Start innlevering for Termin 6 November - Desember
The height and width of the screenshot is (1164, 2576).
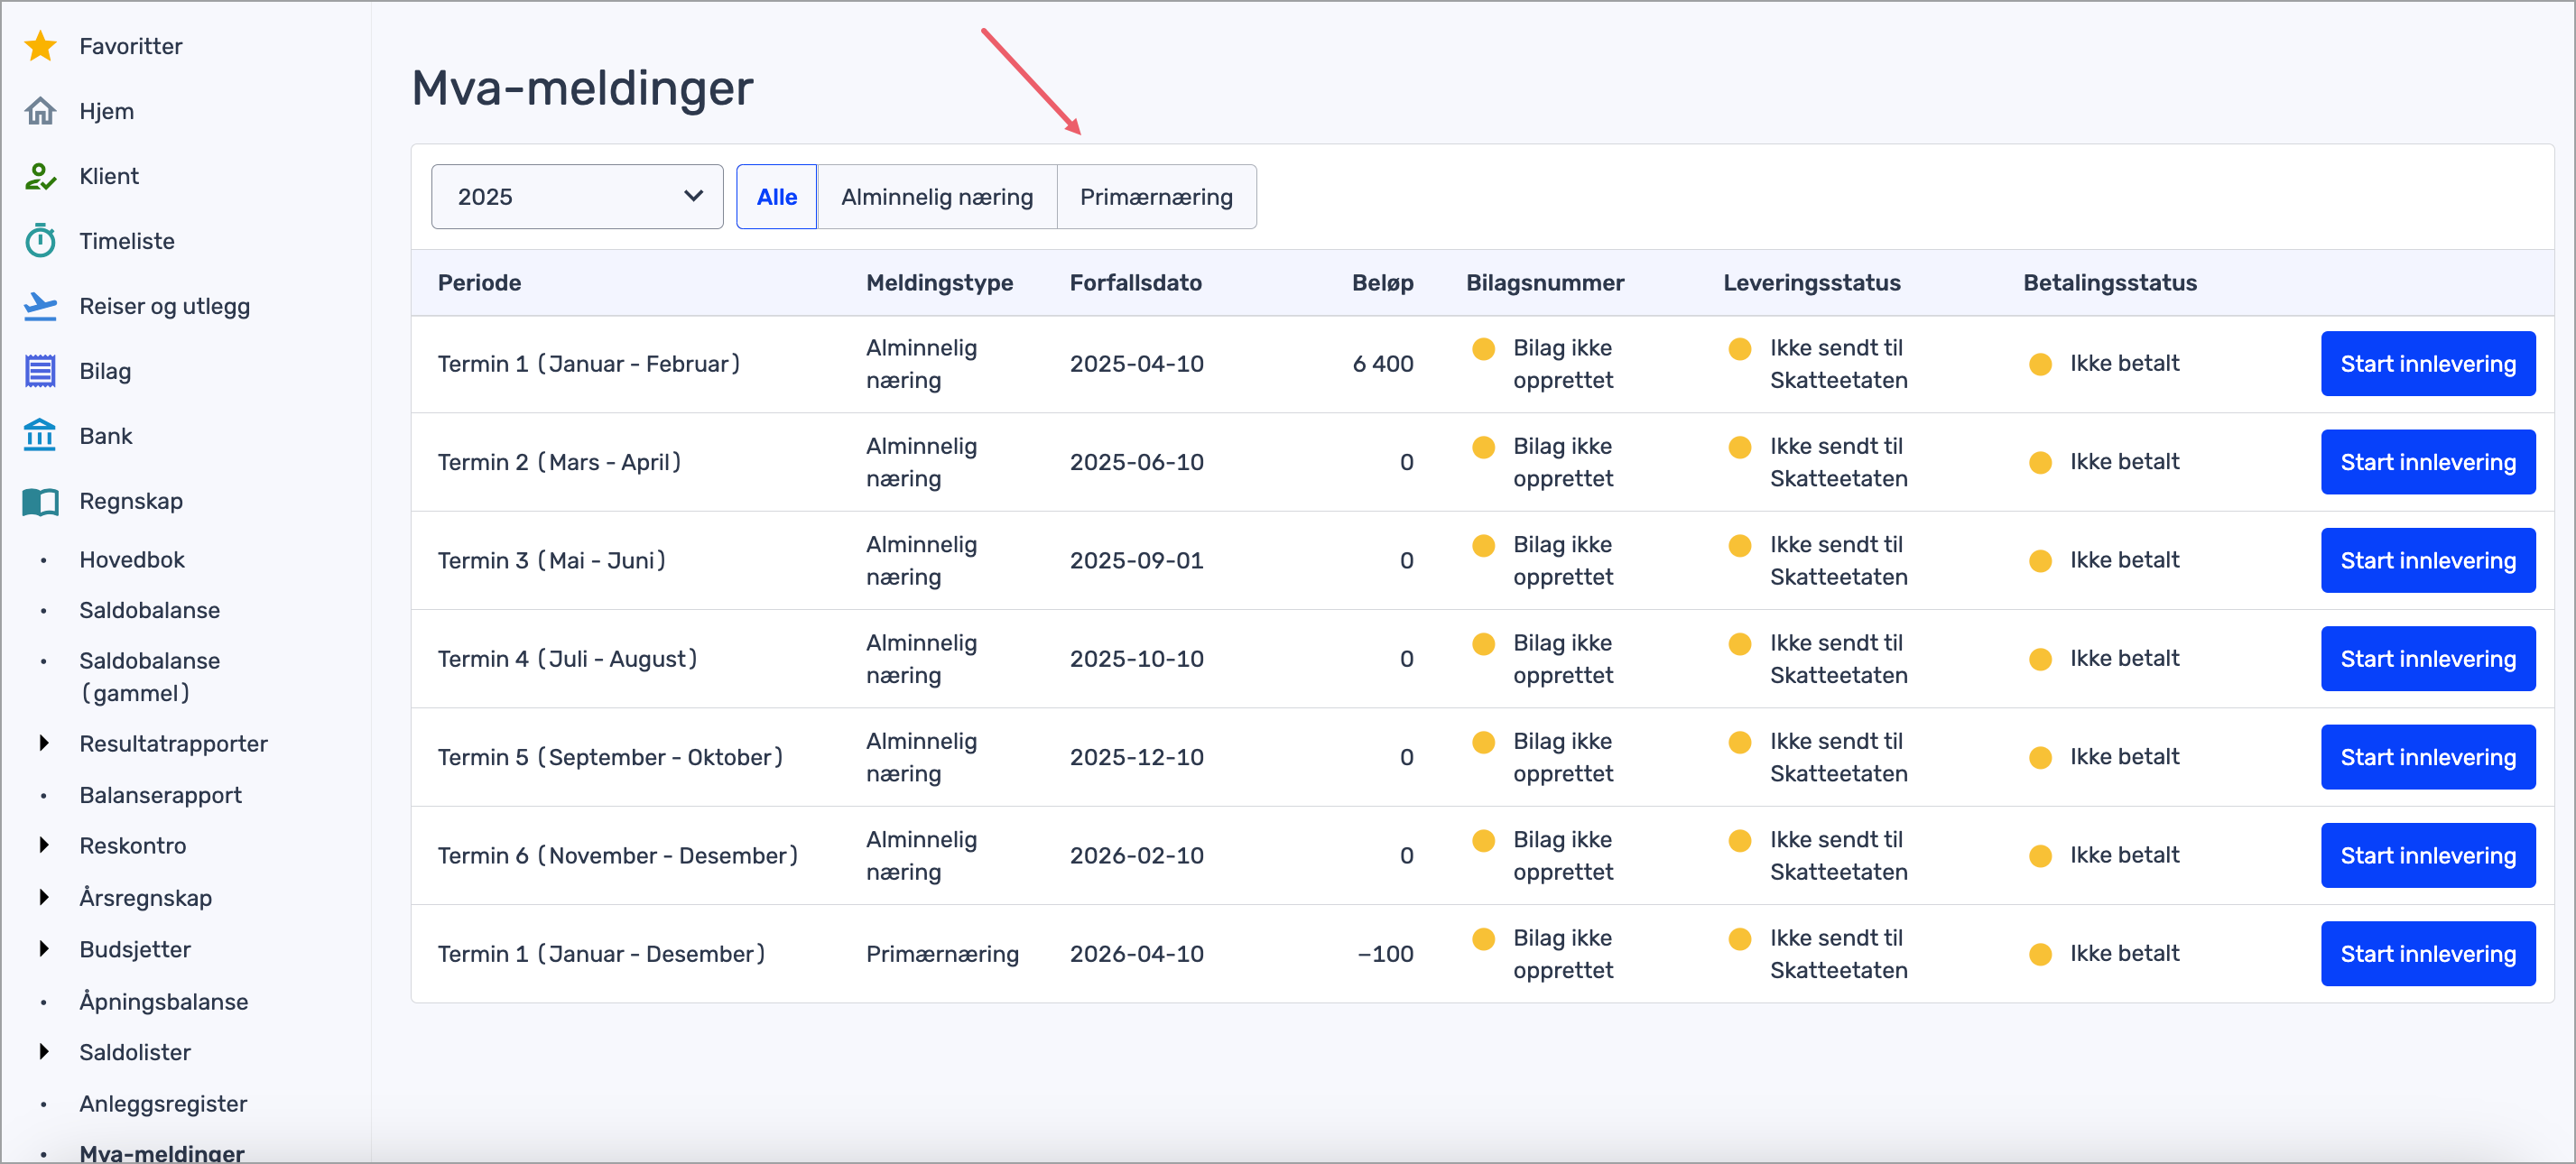coord(2427,856)
